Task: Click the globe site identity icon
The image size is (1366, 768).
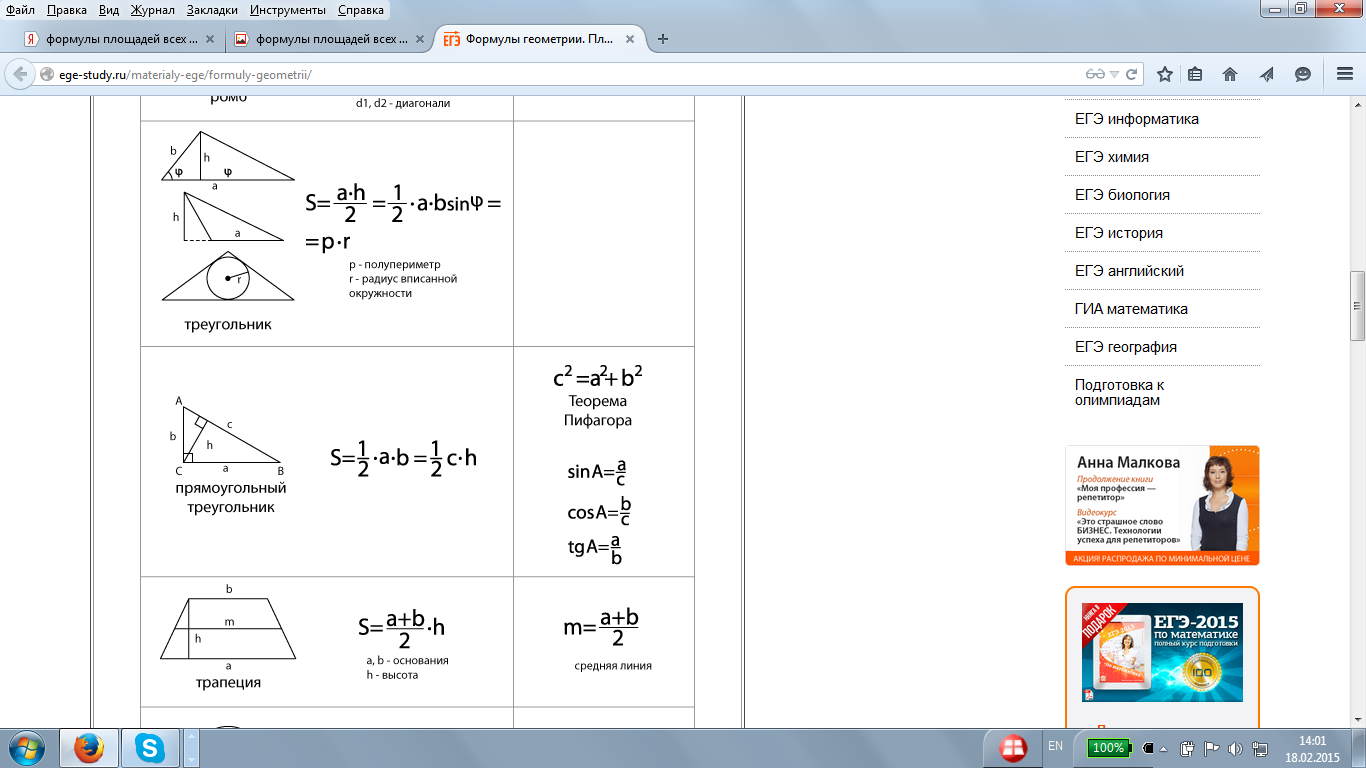Action: pyautogui.click(x=47, y=74)
